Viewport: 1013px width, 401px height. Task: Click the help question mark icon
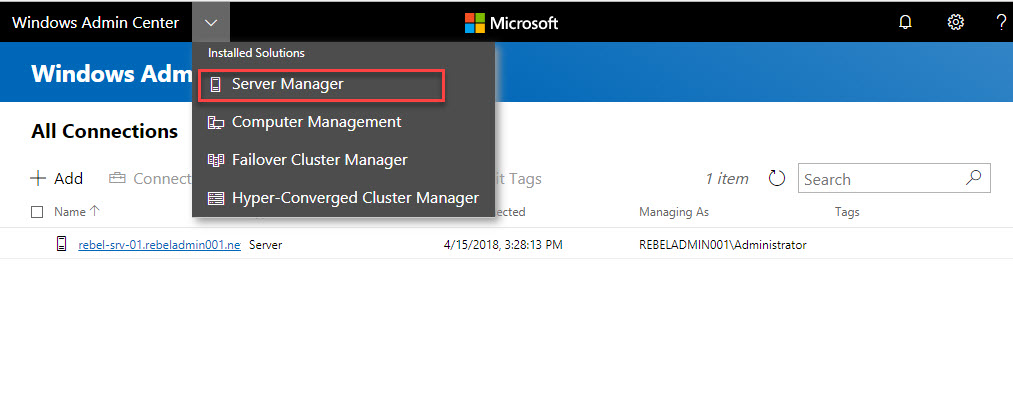[1001, 23]
